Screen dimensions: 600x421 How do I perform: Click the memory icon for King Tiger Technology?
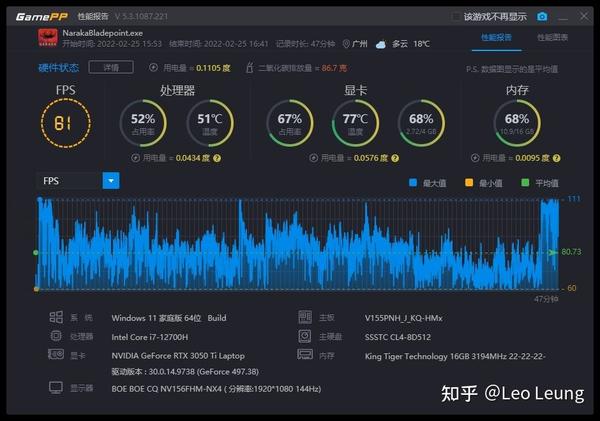point(305,354)
